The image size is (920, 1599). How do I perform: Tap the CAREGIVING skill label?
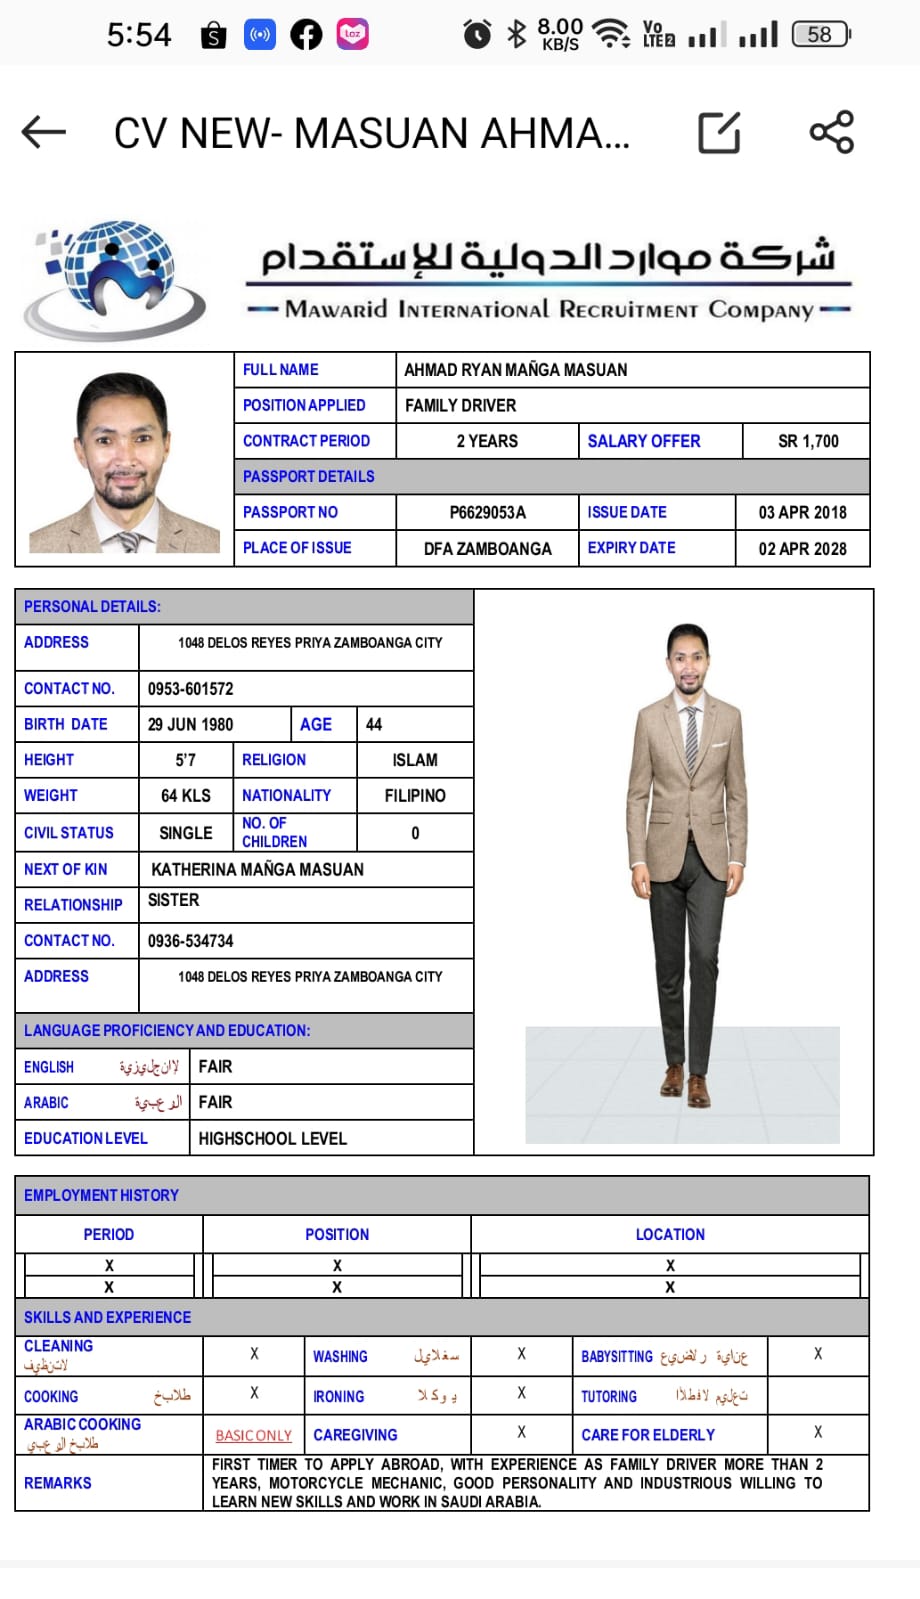coord(355,1435)
